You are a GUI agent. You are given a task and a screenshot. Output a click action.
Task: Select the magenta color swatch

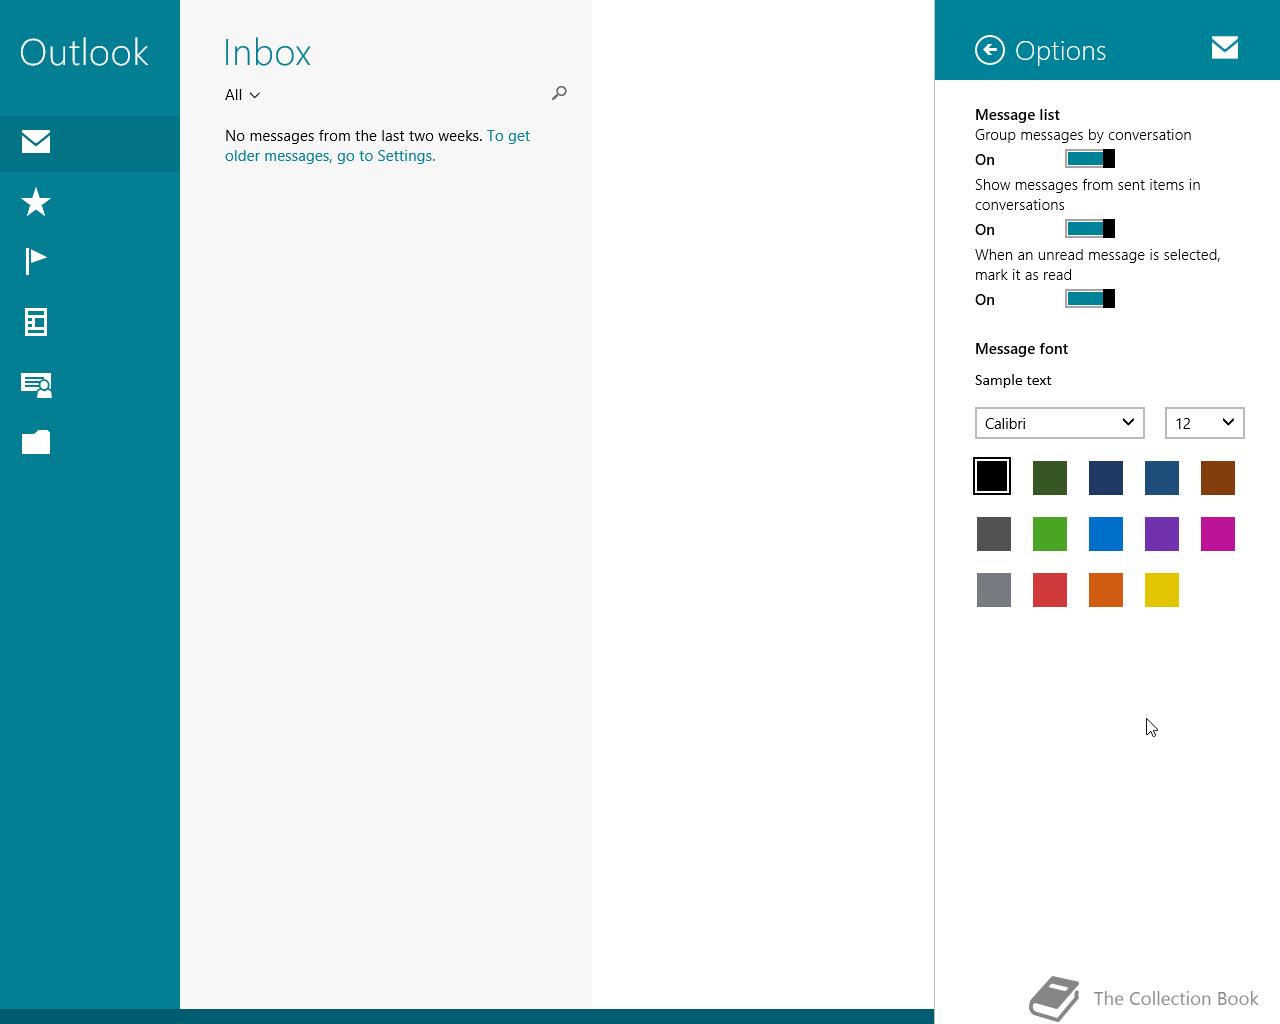[x=1218, y=534]
